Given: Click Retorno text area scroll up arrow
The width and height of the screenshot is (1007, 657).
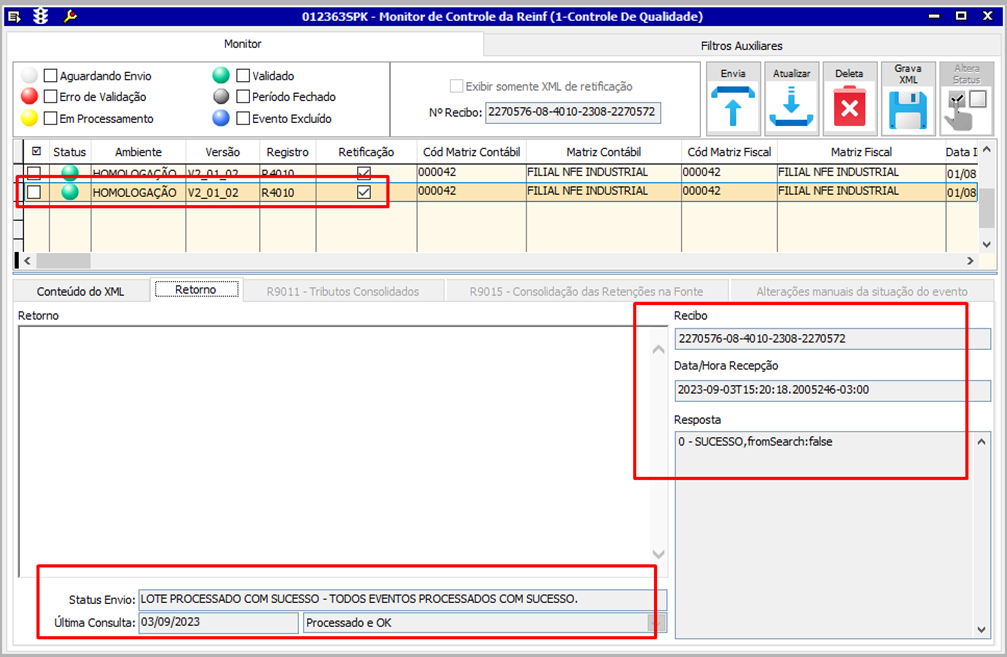Looking at the screenshot, I should click(x=658, y=349).
